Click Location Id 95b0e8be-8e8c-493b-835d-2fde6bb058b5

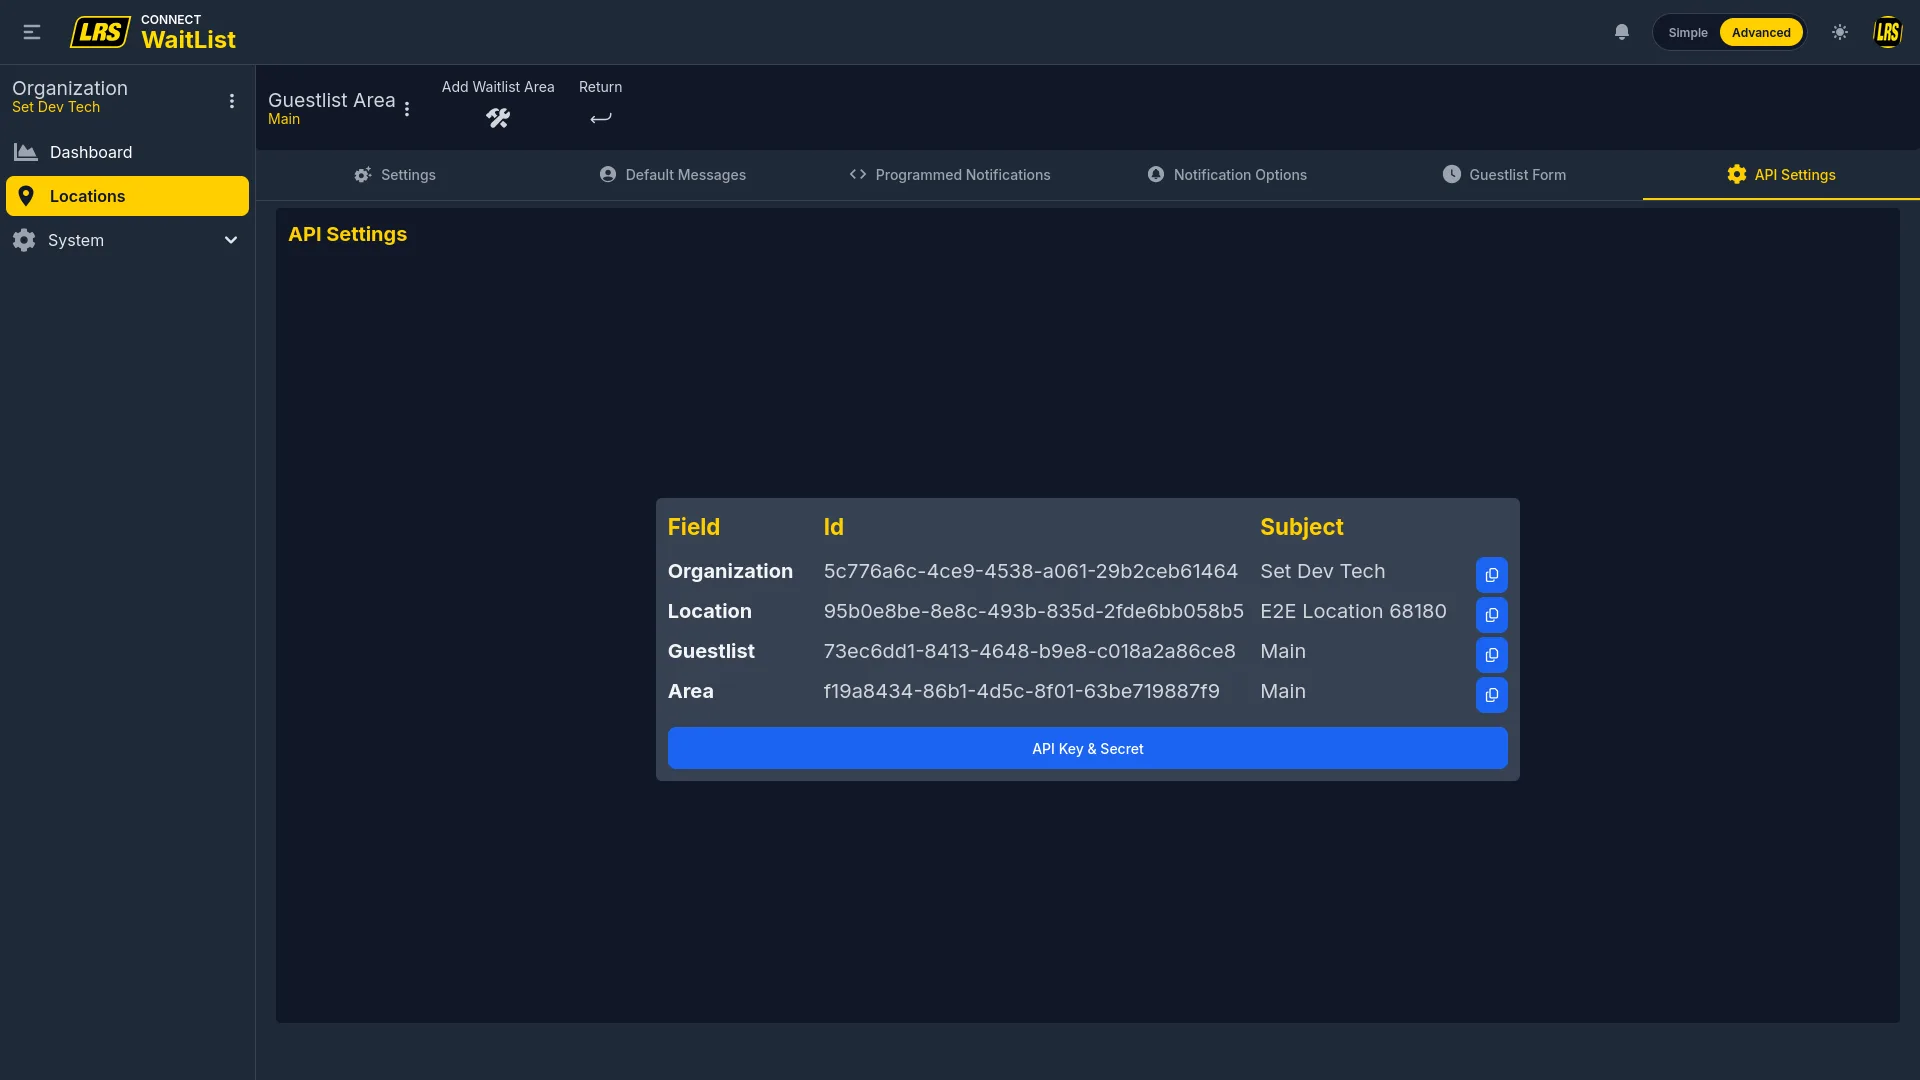tap(1034, 611)
